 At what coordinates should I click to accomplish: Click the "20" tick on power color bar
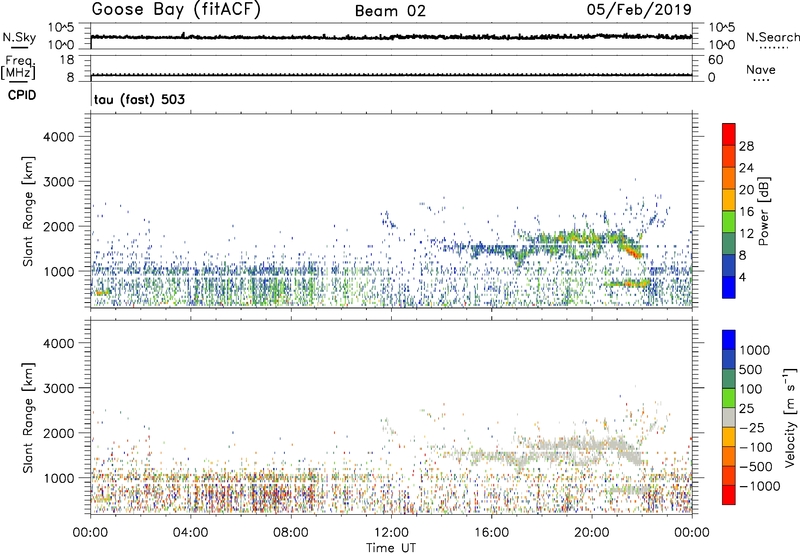tap(746, 190)
